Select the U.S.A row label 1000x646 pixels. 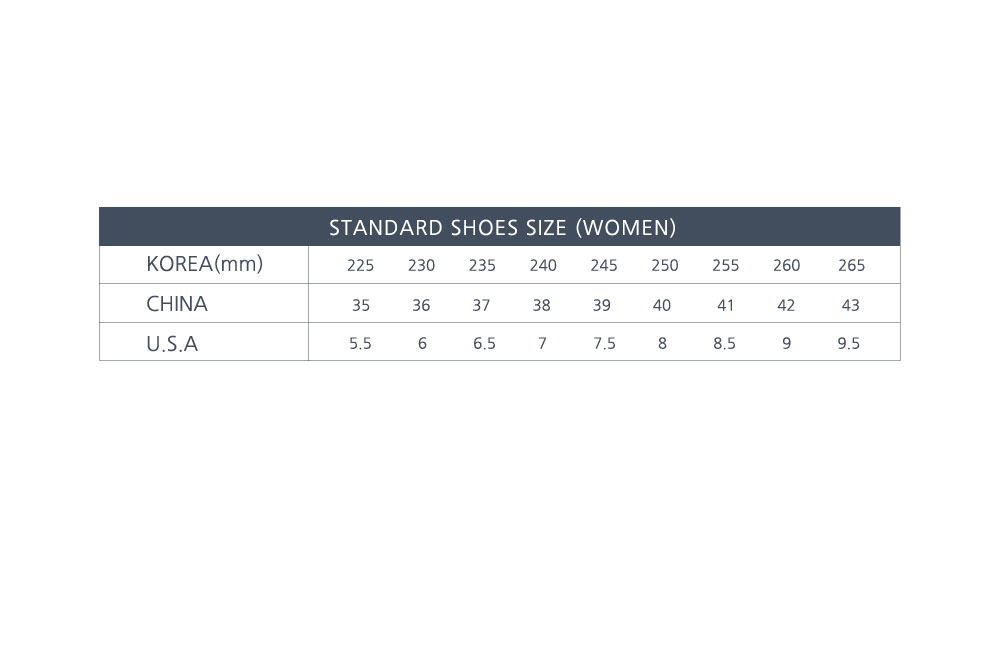pos(172,344)
